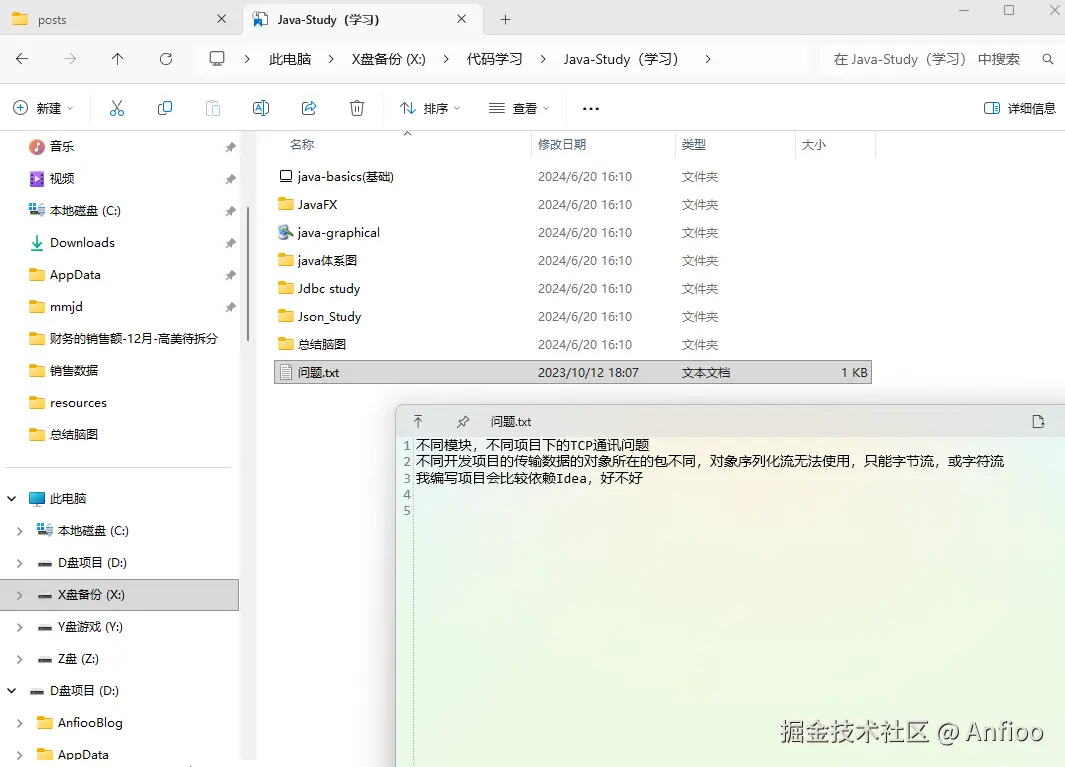Go forward with the right arrow

point(70,59)
